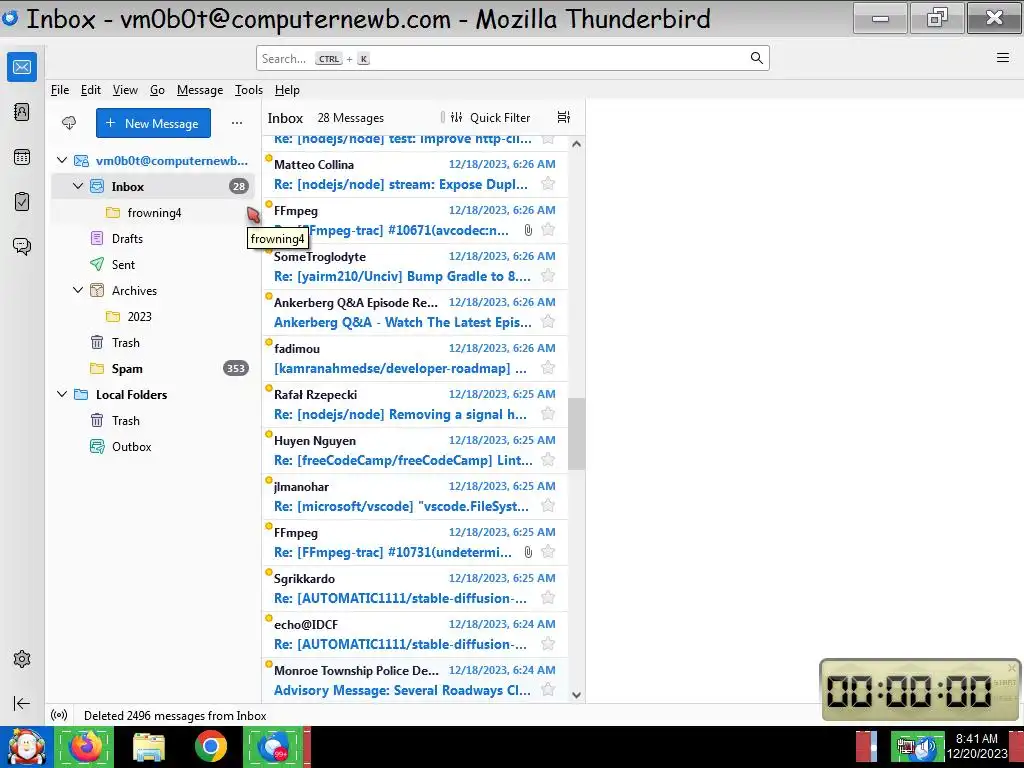Select the account Trash folder under Archives
Viewport: 1024px width, 768px height.
[x=153, y=343]
